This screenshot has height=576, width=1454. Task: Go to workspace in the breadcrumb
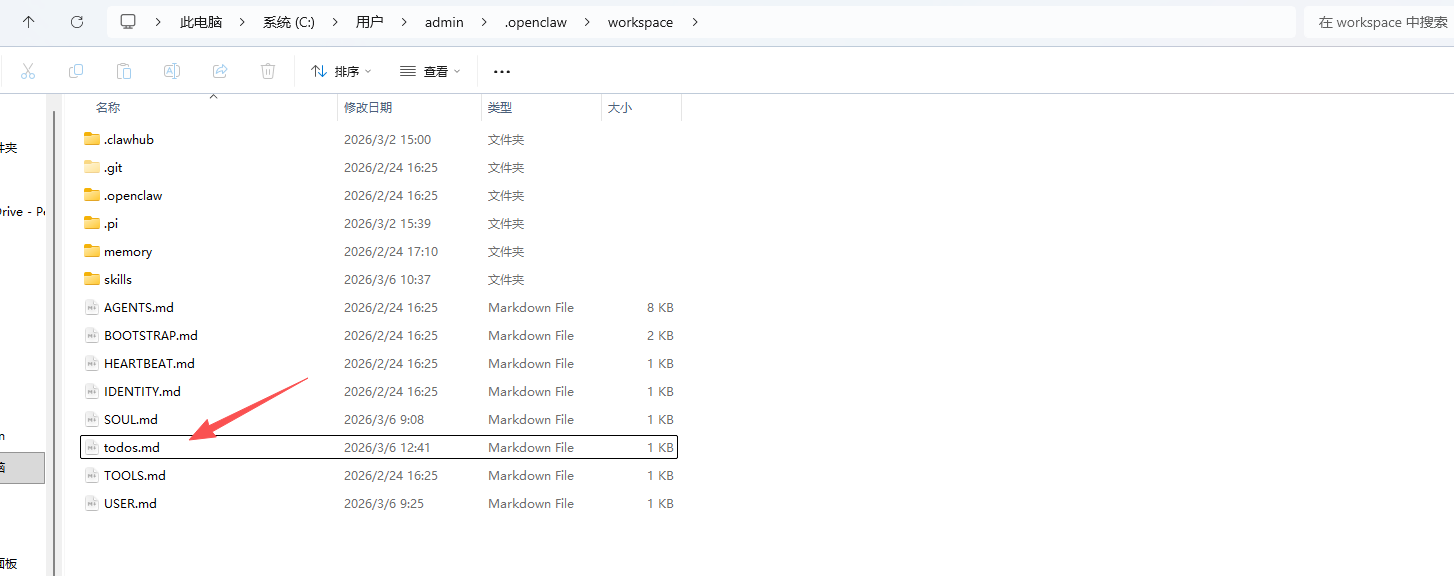[640, 22]
